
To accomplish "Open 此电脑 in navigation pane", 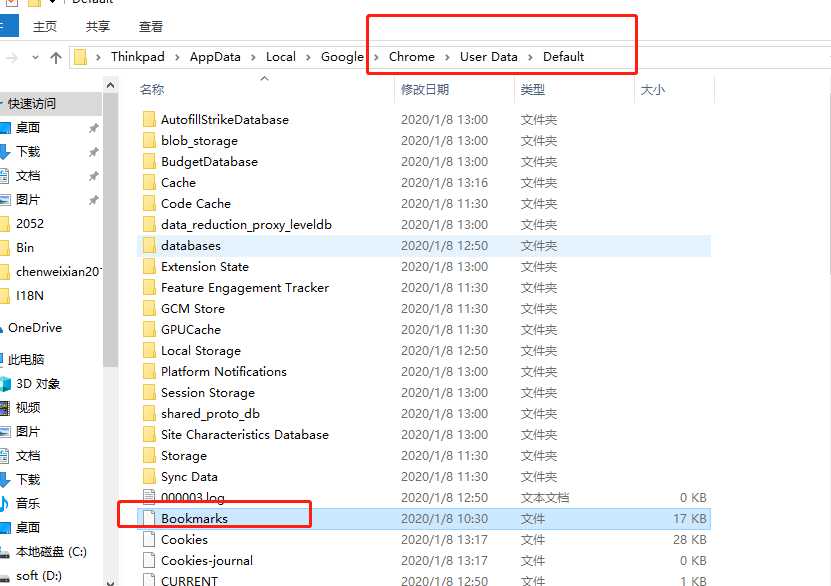I will pos(26,360).
